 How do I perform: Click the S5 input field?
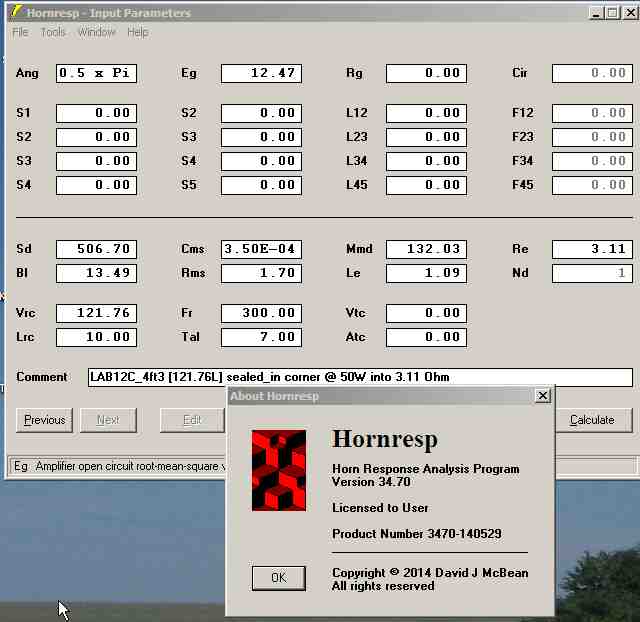coord(261,186)
